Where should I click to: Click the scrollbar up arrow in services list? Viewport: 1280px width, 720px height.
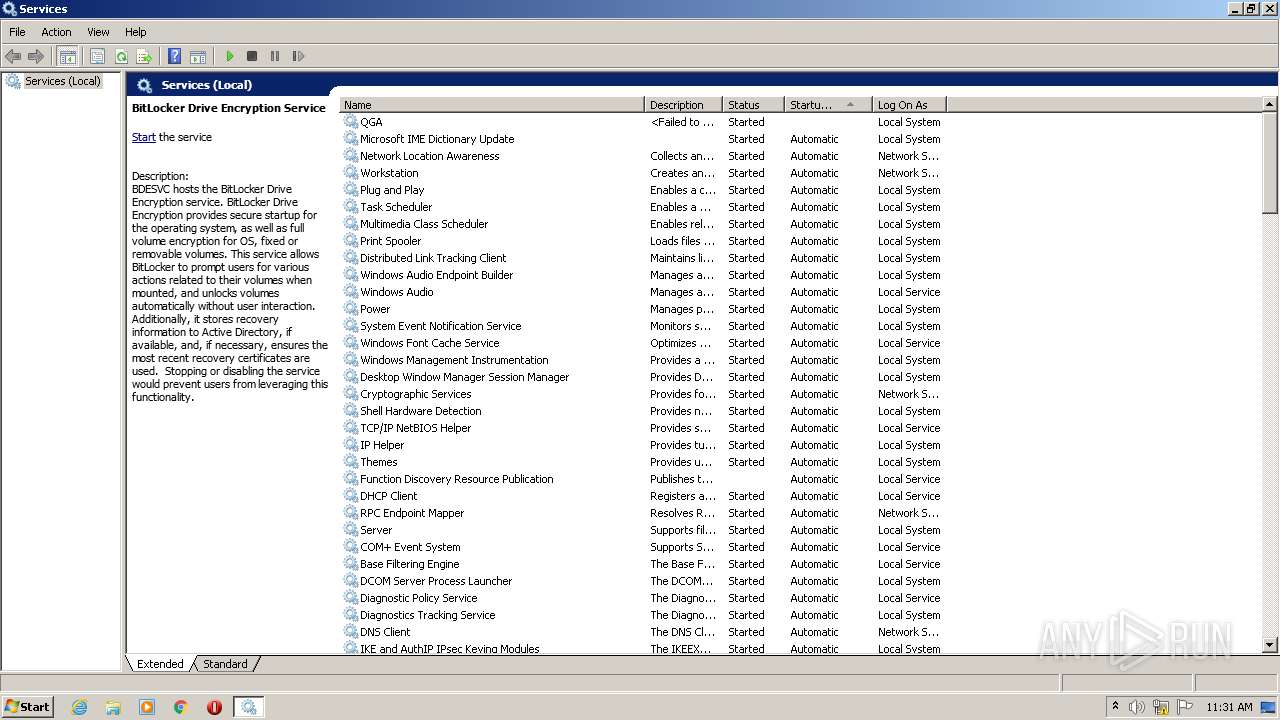pyautogui.click(x=1270, y=104)
